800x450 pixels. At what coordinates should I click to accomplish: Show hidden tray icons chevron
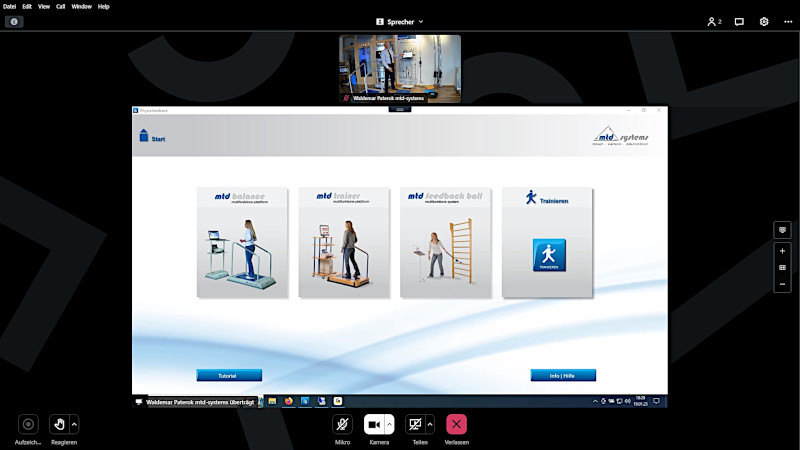point(595,402)
